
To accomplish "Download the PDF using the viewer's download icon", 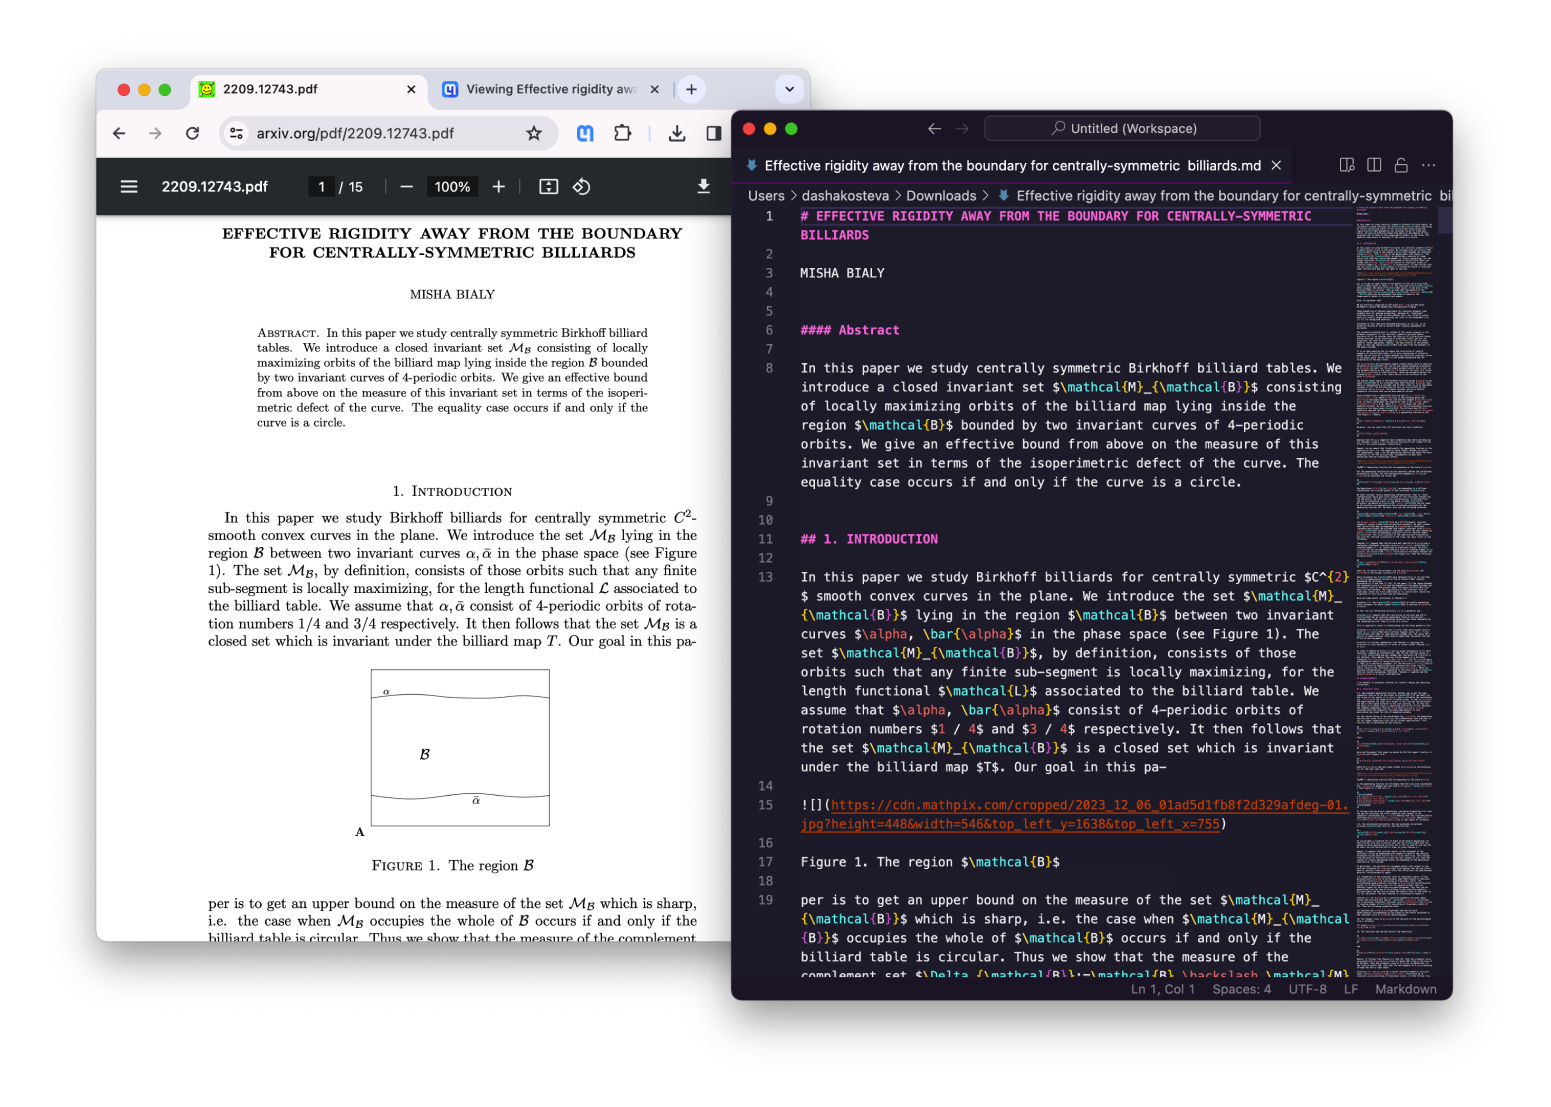I will click(x=703, y=186).
